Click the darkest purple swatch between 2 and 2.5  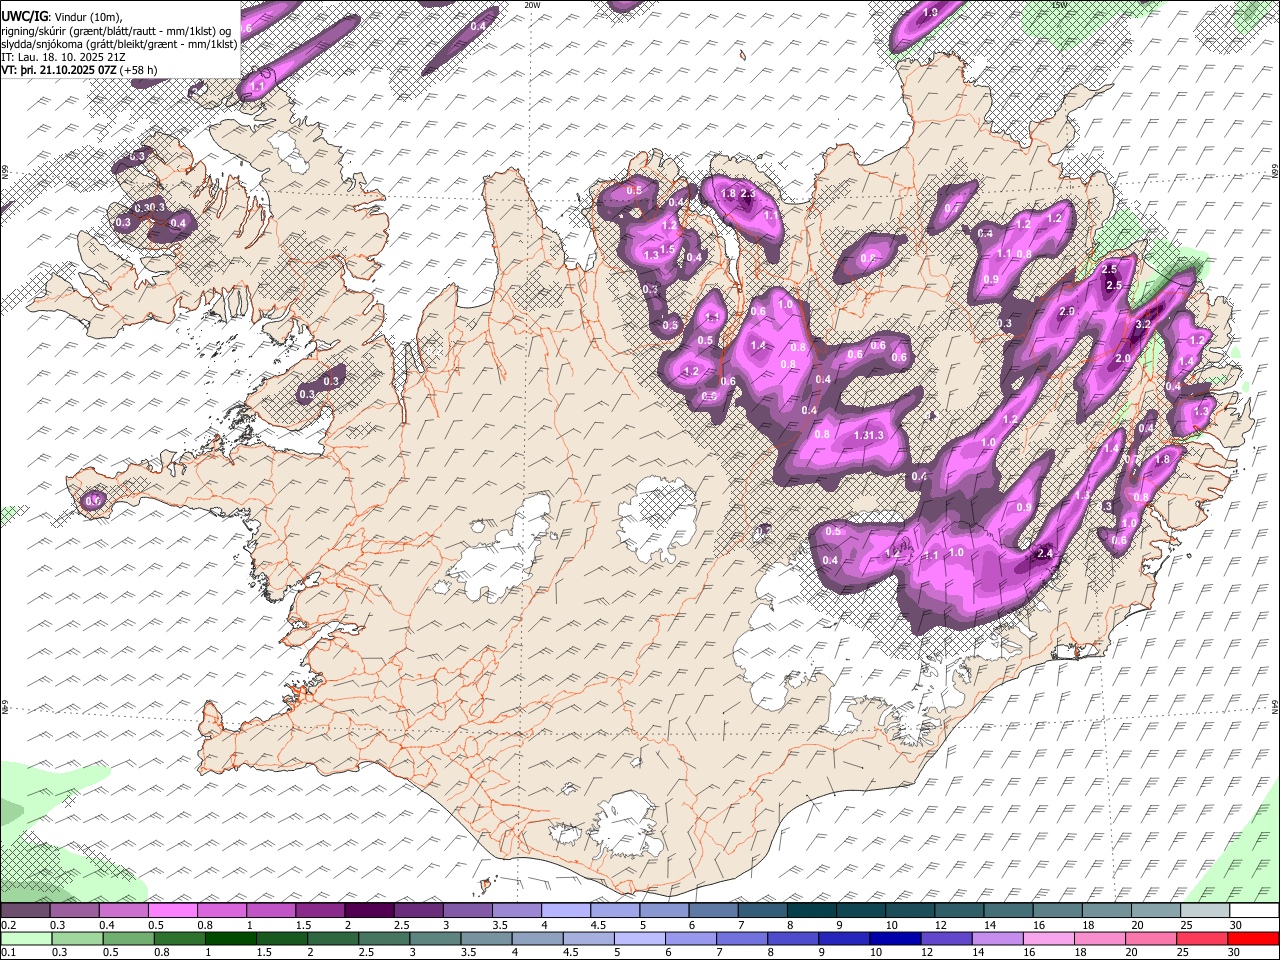click(368, 910)
